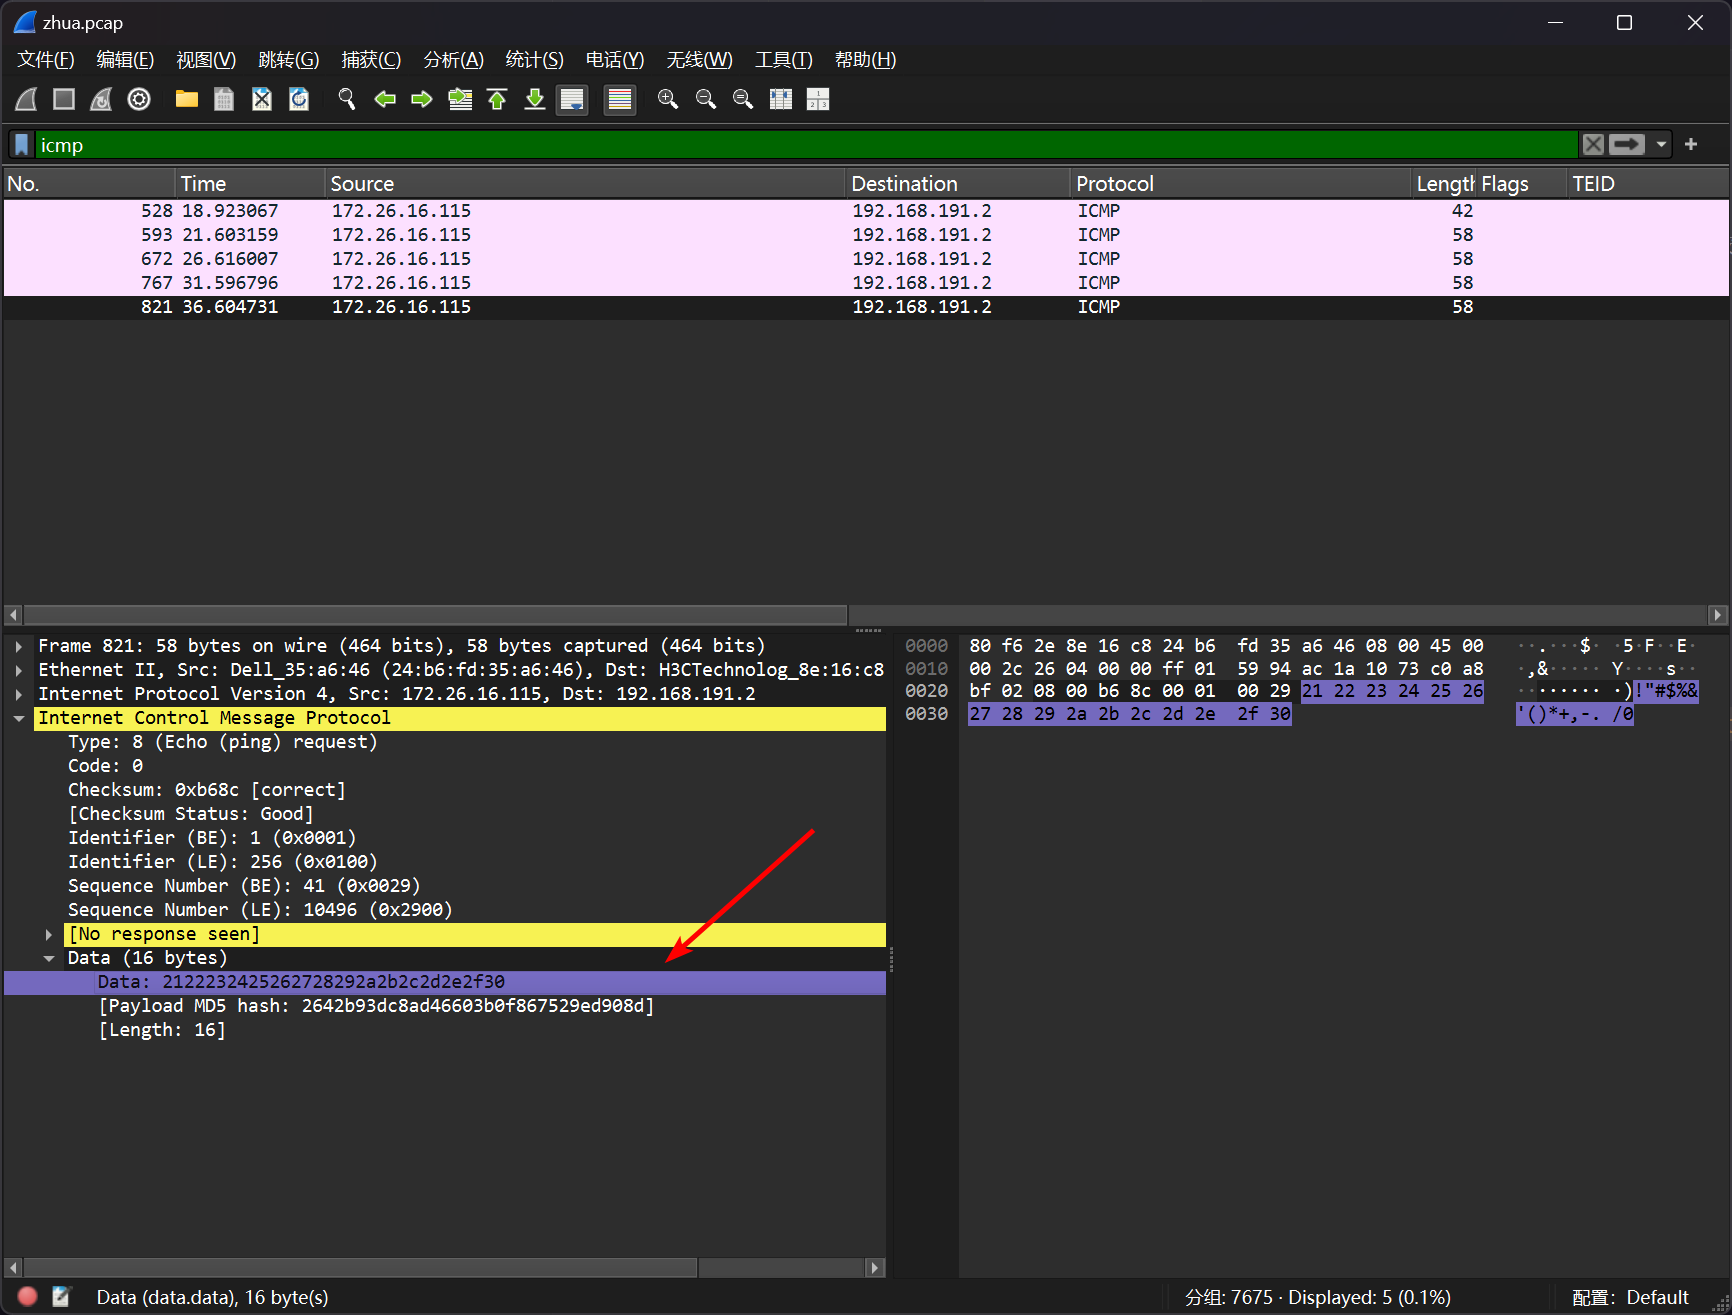Save the capture file

tap(224, 99)
